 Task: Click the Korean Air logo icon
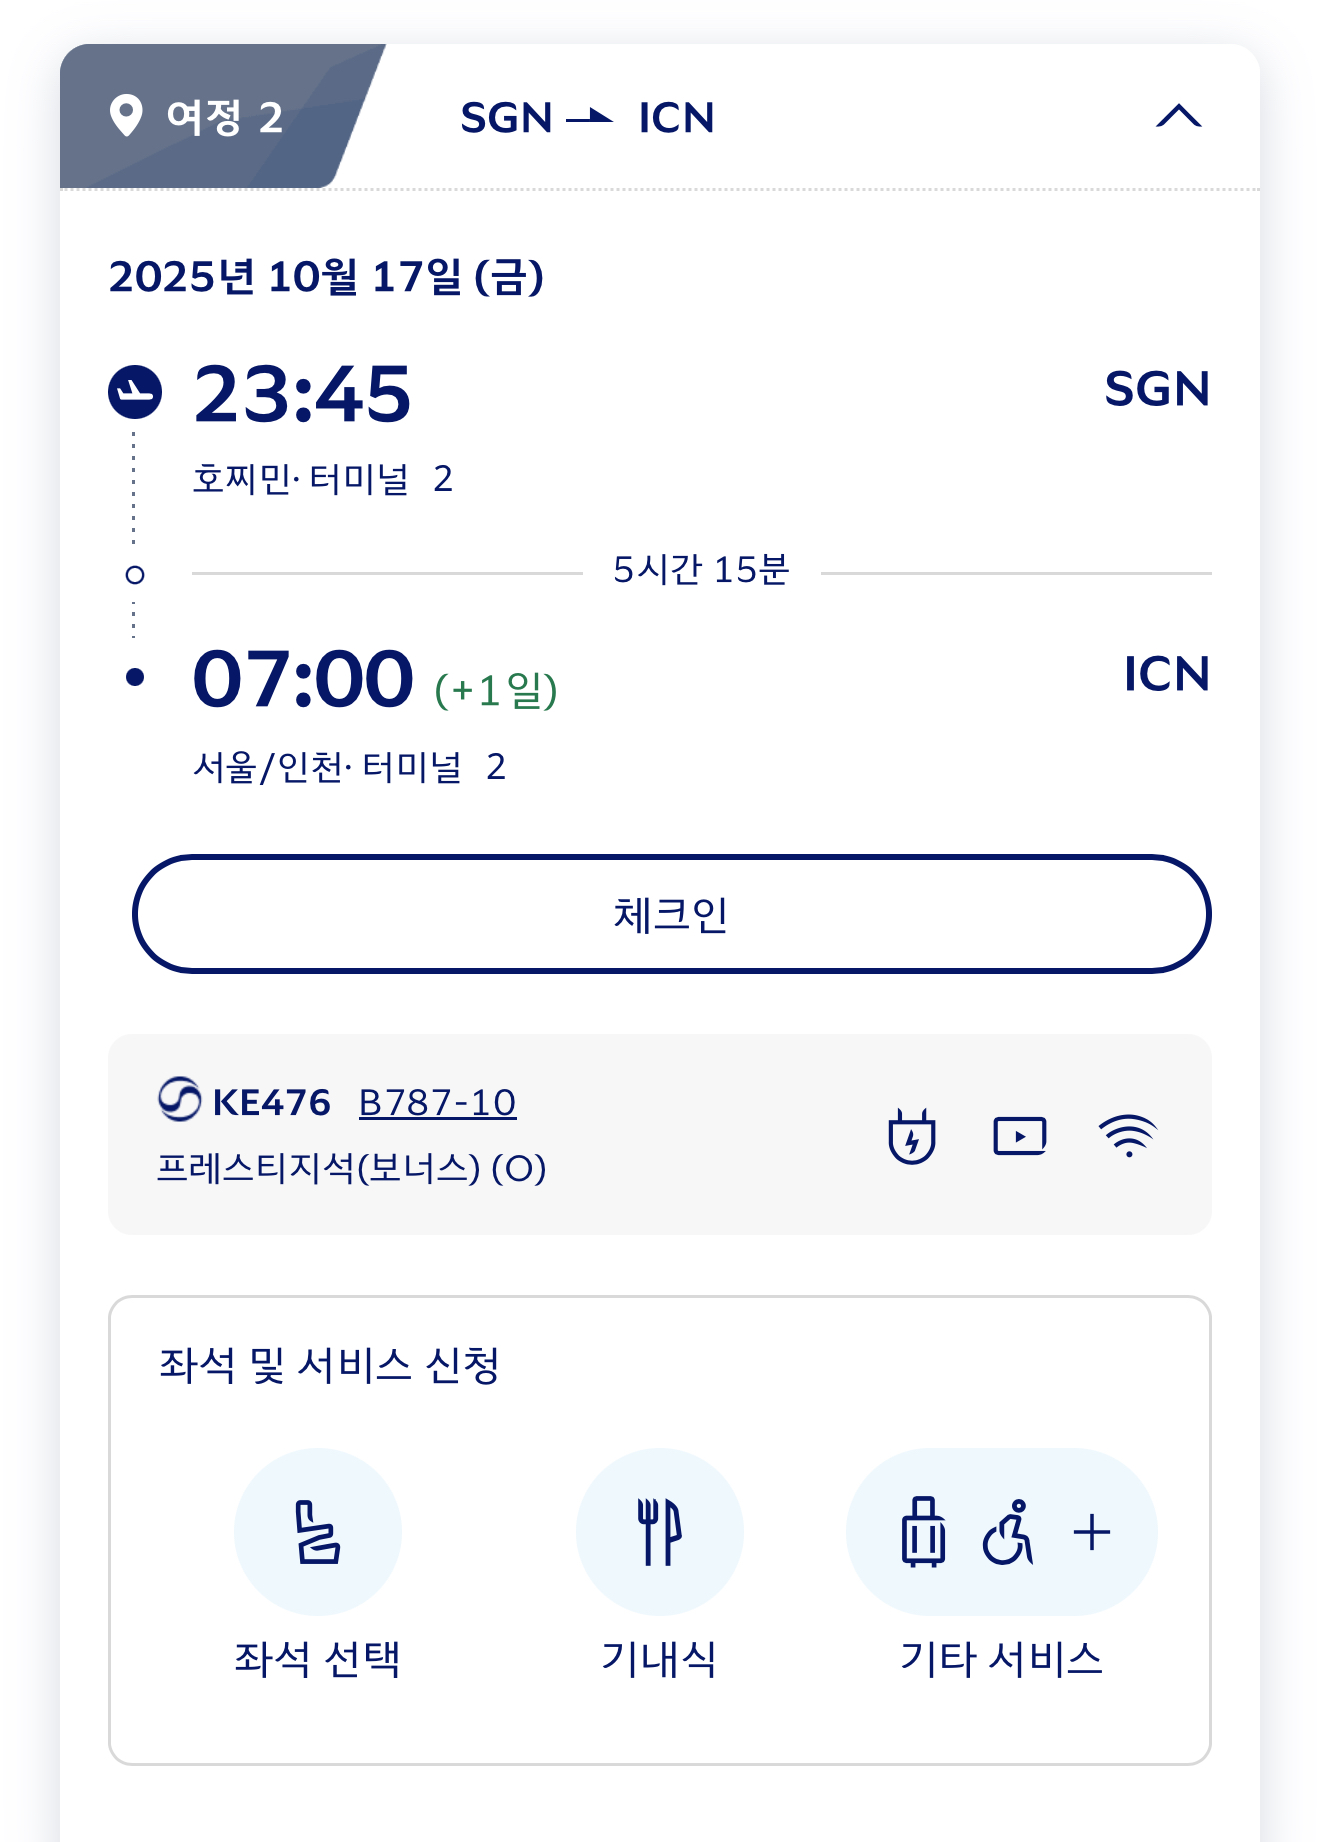coord(180,1100)
